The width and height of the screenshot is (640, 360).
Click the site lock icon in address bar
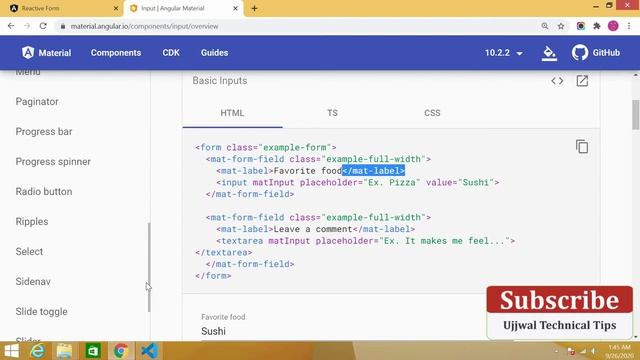[x=62, y=26]
